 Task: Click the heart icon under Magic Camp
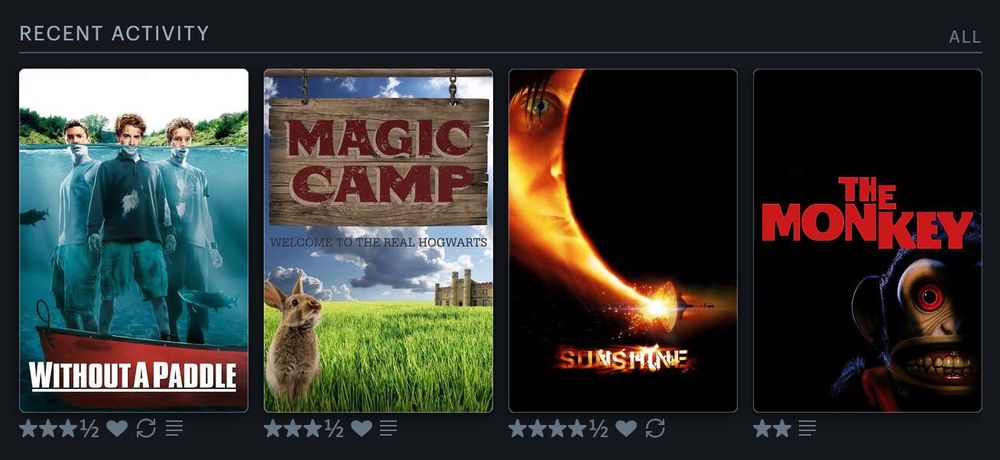tap(362, 428)
